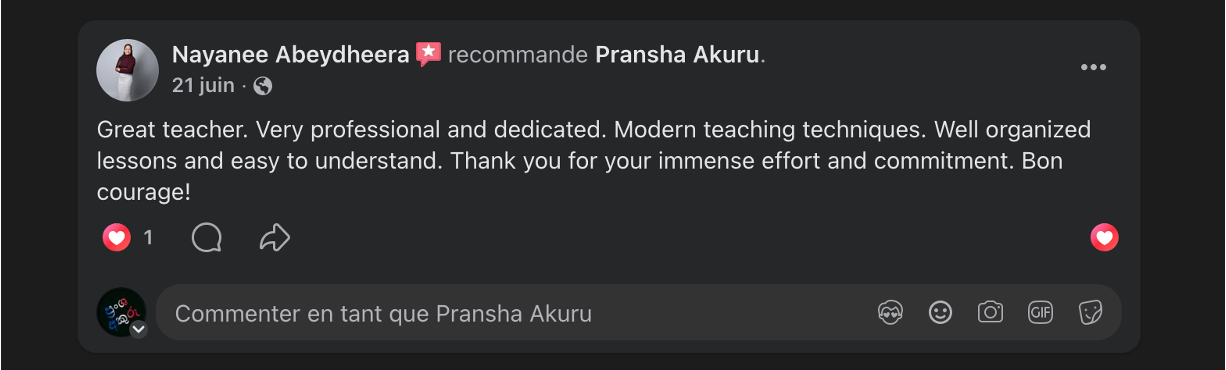Open the three-dot post options menu

1093,67
